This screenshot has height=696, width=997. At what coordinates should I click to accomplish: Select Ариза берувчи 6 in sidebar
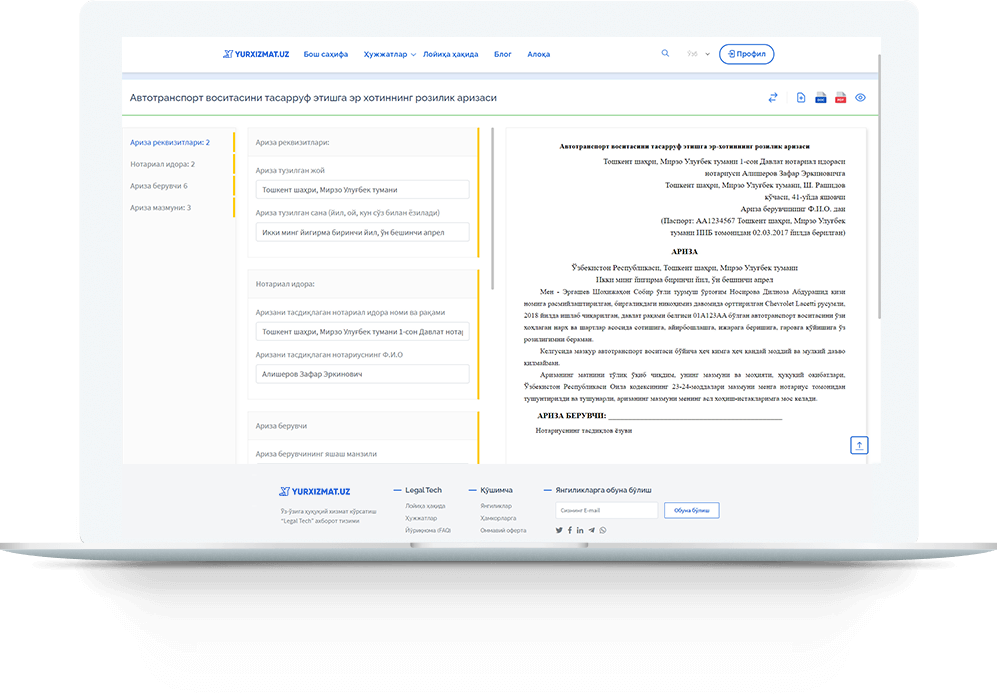(158, 186)
